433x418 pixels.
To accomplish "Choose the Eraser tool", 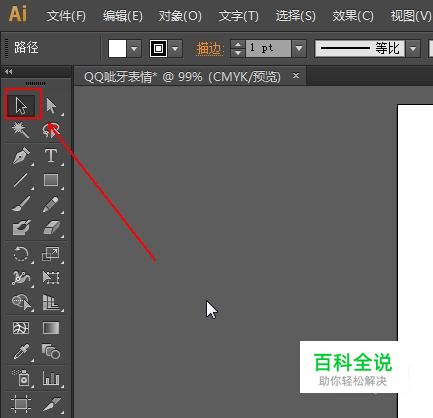I will tap(52, 228).
